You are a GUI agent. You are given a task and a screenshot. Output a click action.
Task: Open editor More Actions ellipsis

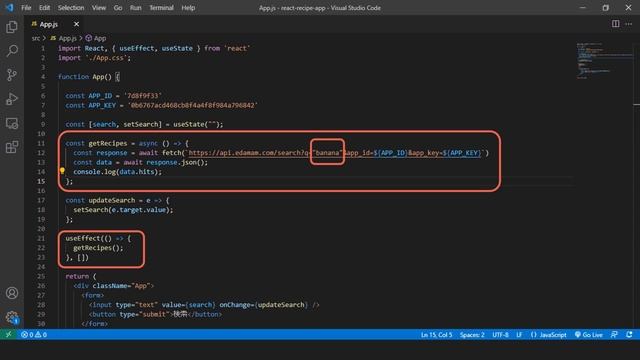[629, 24]
